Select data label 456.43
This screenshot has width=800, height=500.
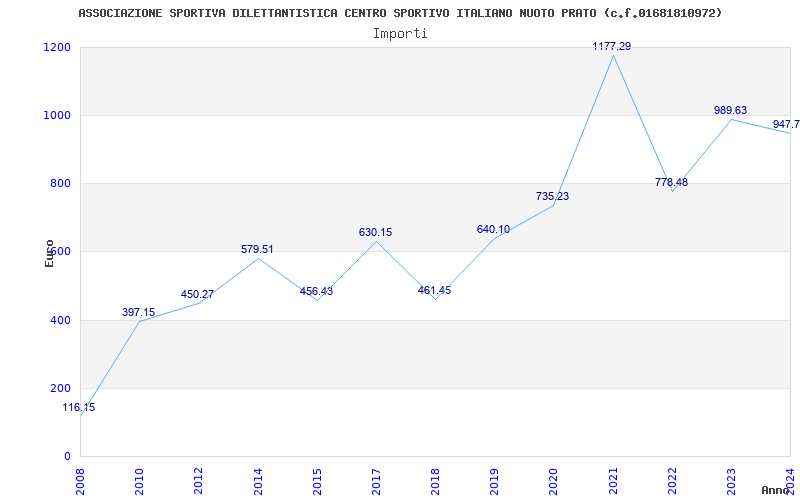(316, 291)
